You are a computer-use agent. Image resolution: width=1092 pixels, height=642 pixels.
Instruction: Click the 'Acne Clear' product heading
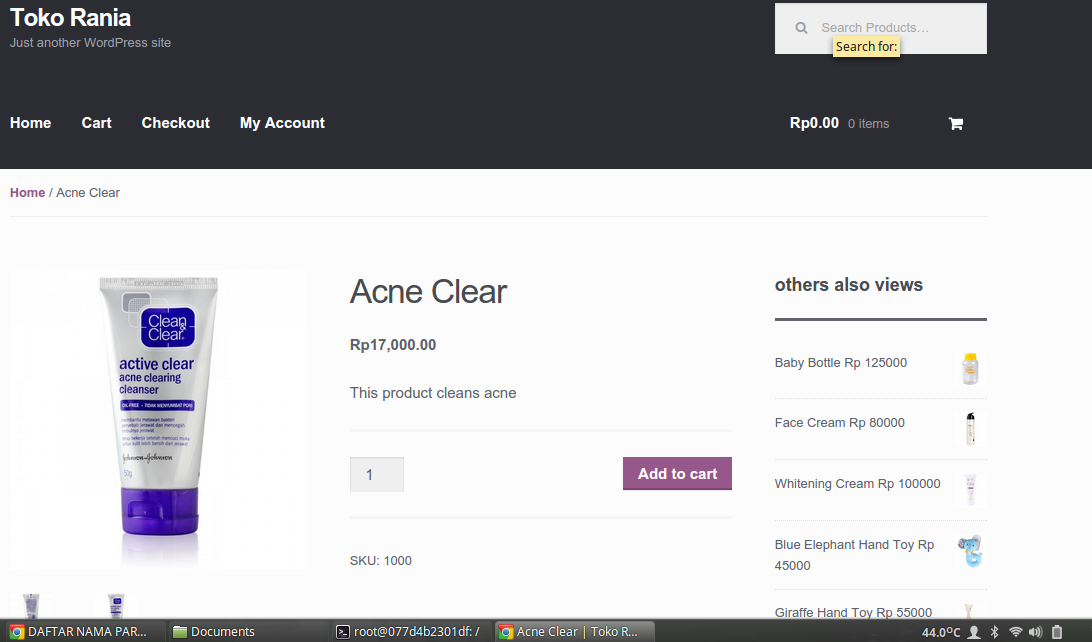coord(428,291)
